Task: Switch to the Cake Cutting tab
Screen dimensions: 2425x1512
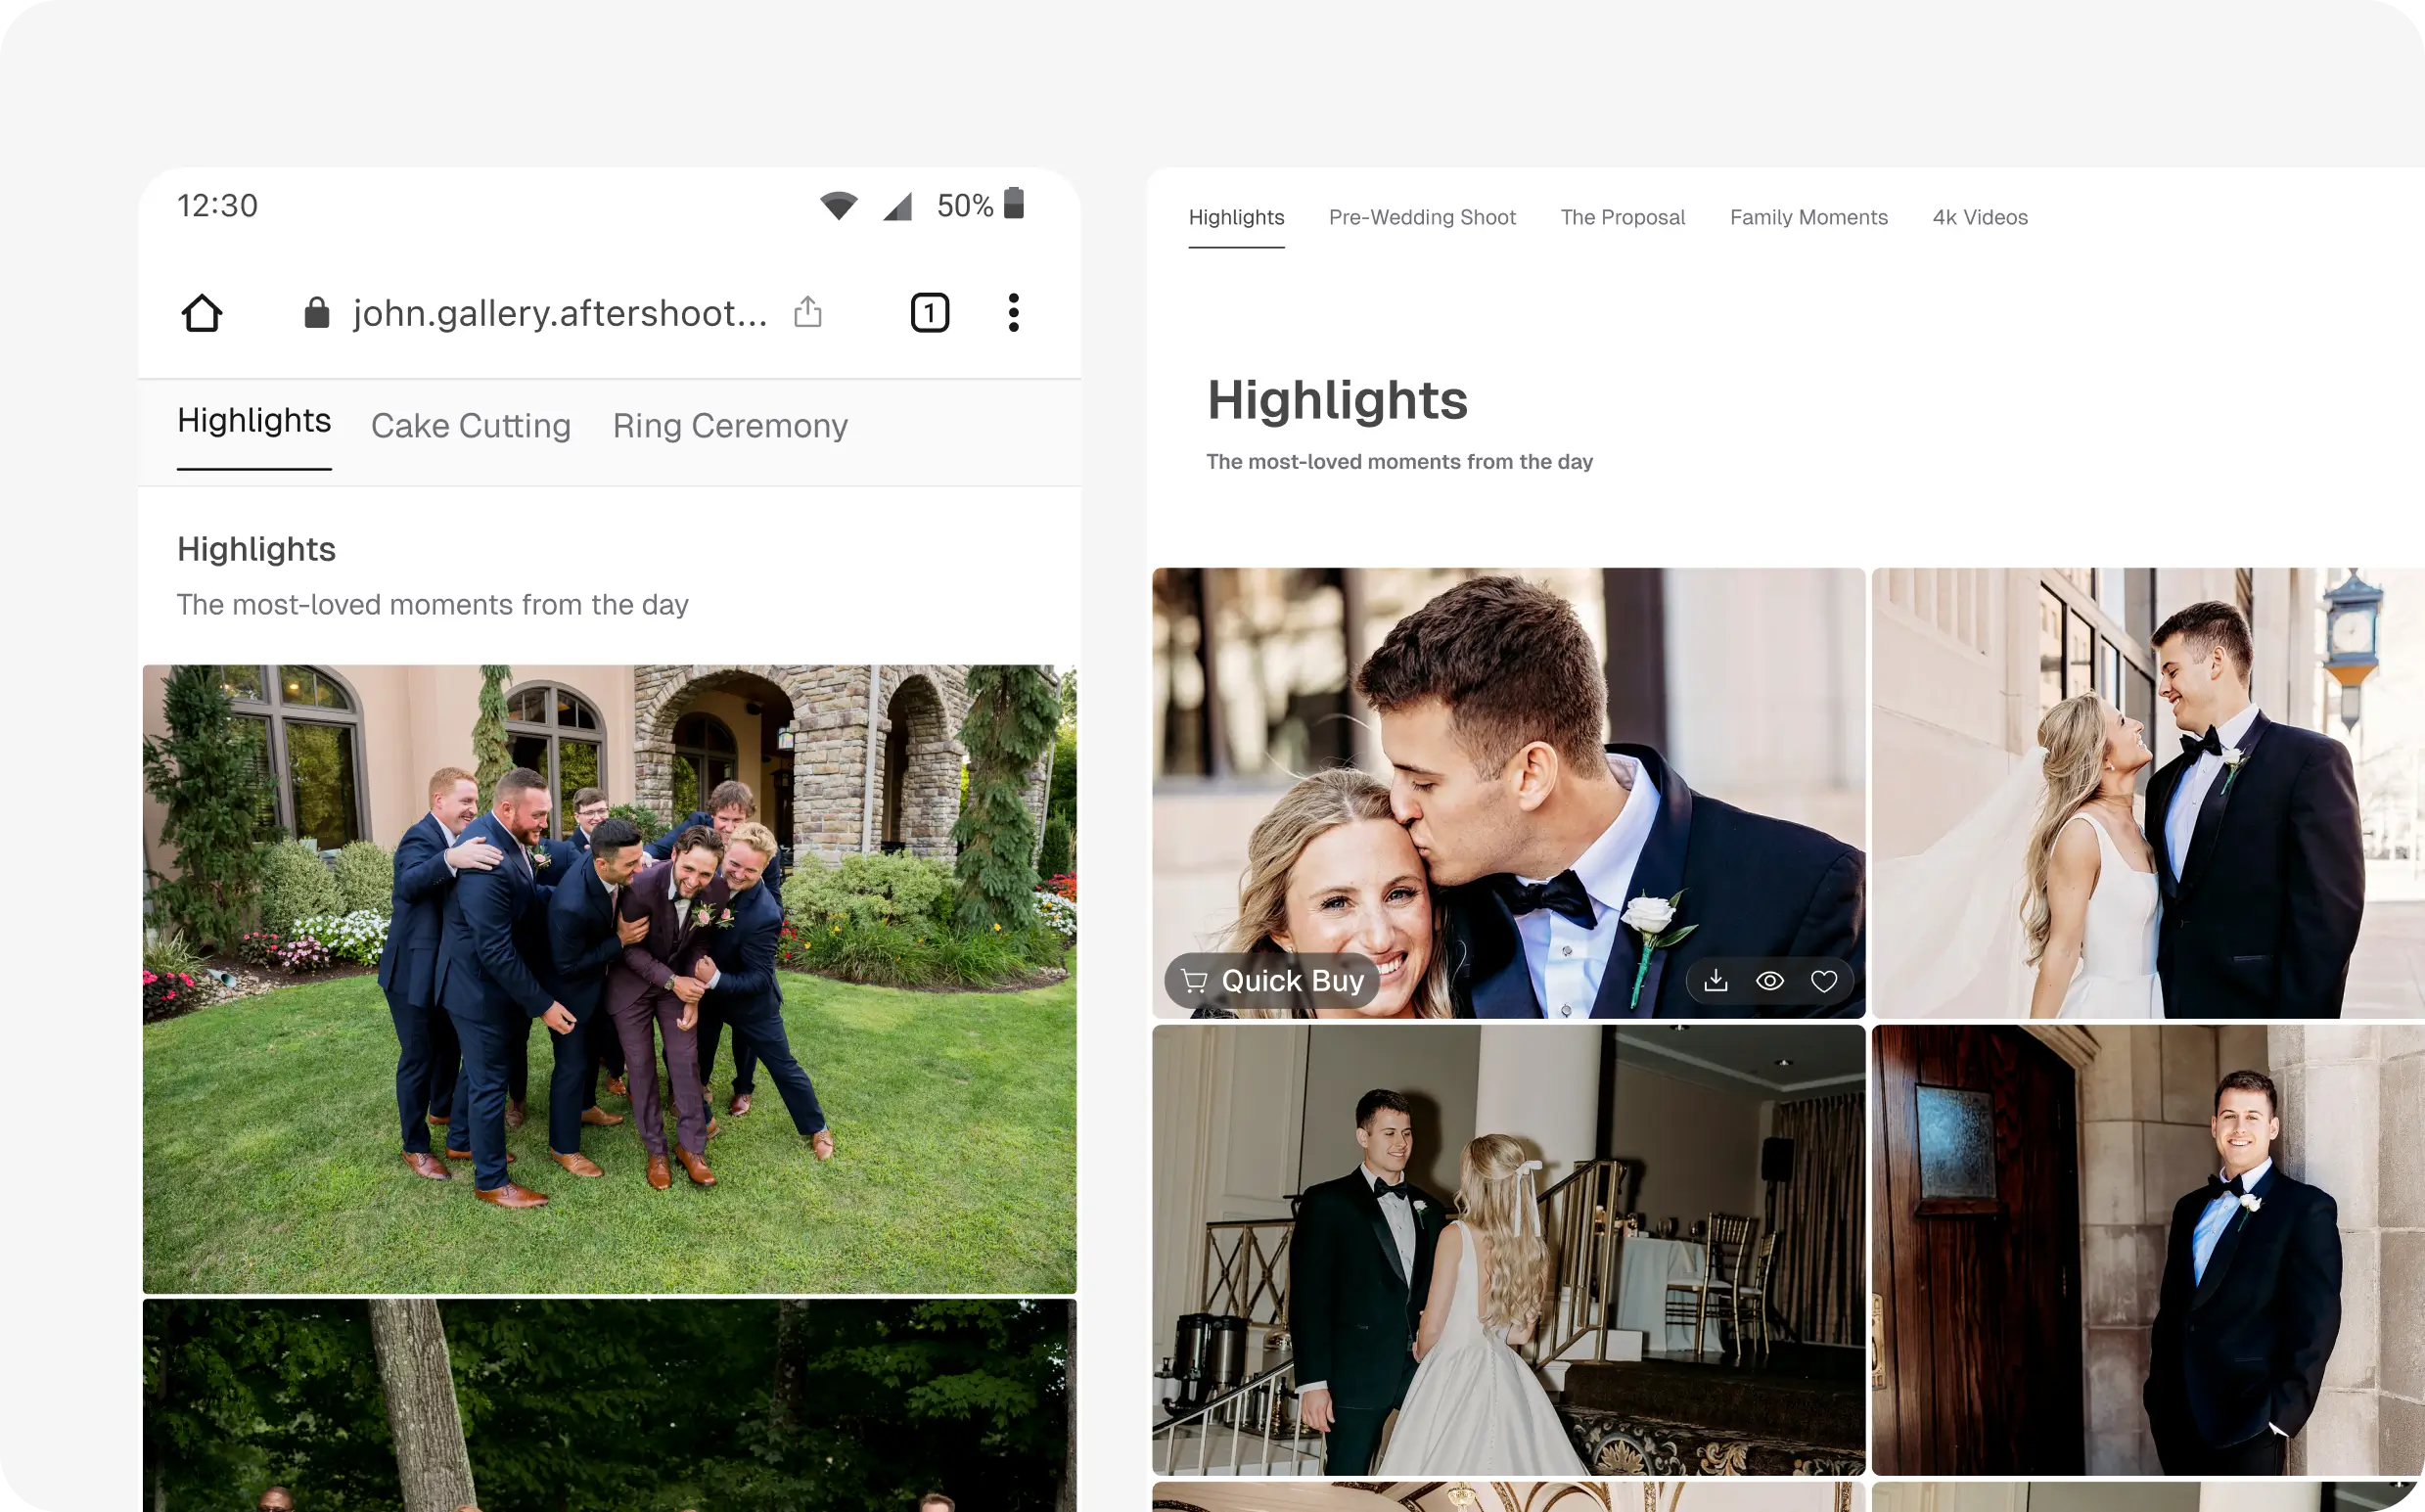Action: (x=470, y=425)
